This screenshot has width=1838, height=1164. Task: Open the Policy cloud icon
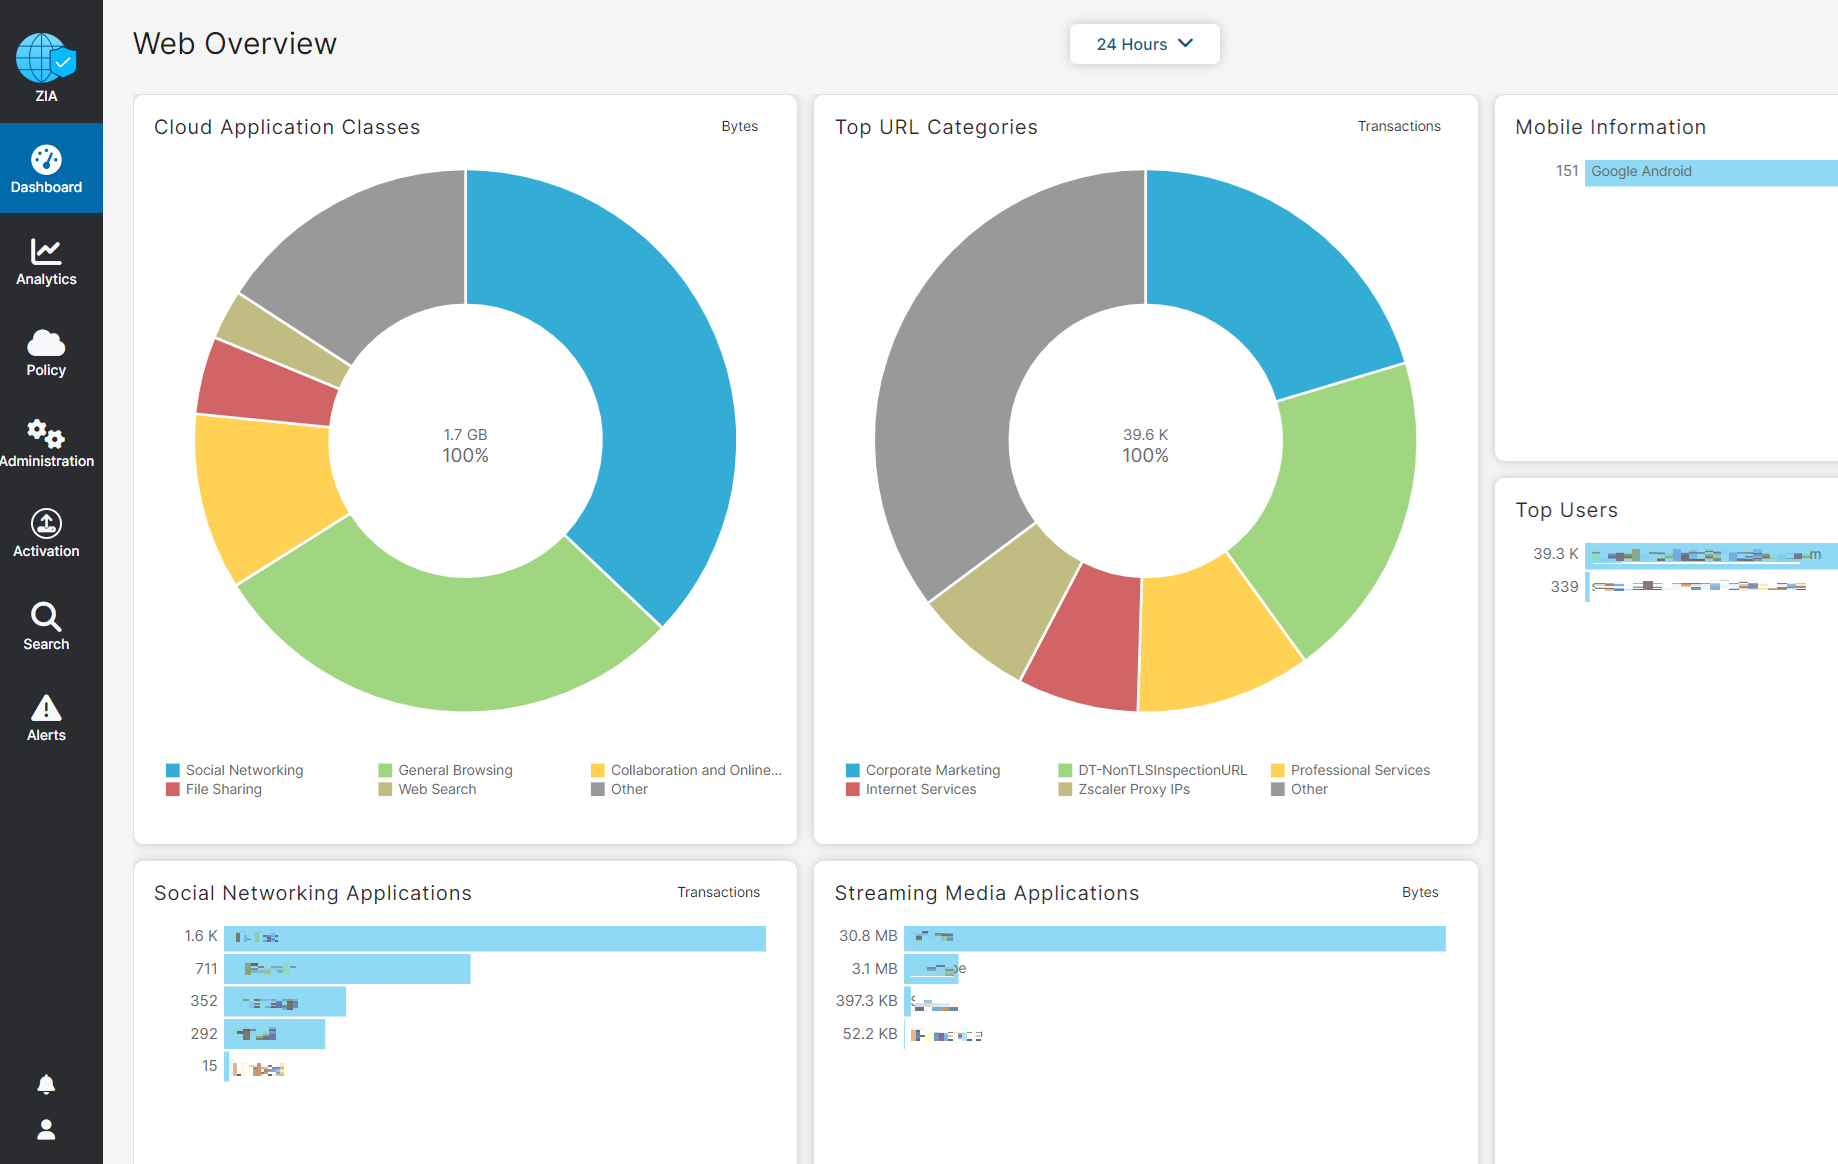[x=46, y=343]
